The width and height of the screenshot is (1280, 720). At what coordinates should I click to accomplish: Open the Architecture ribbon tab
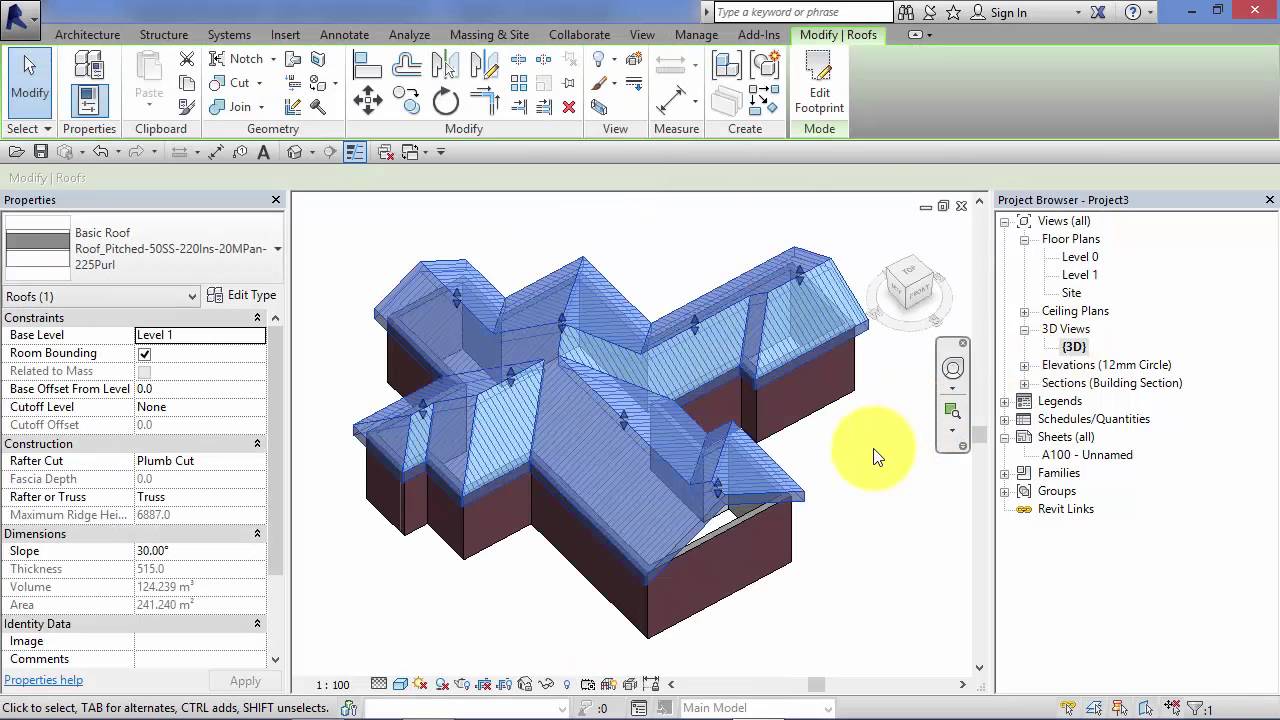coord(87,35)
